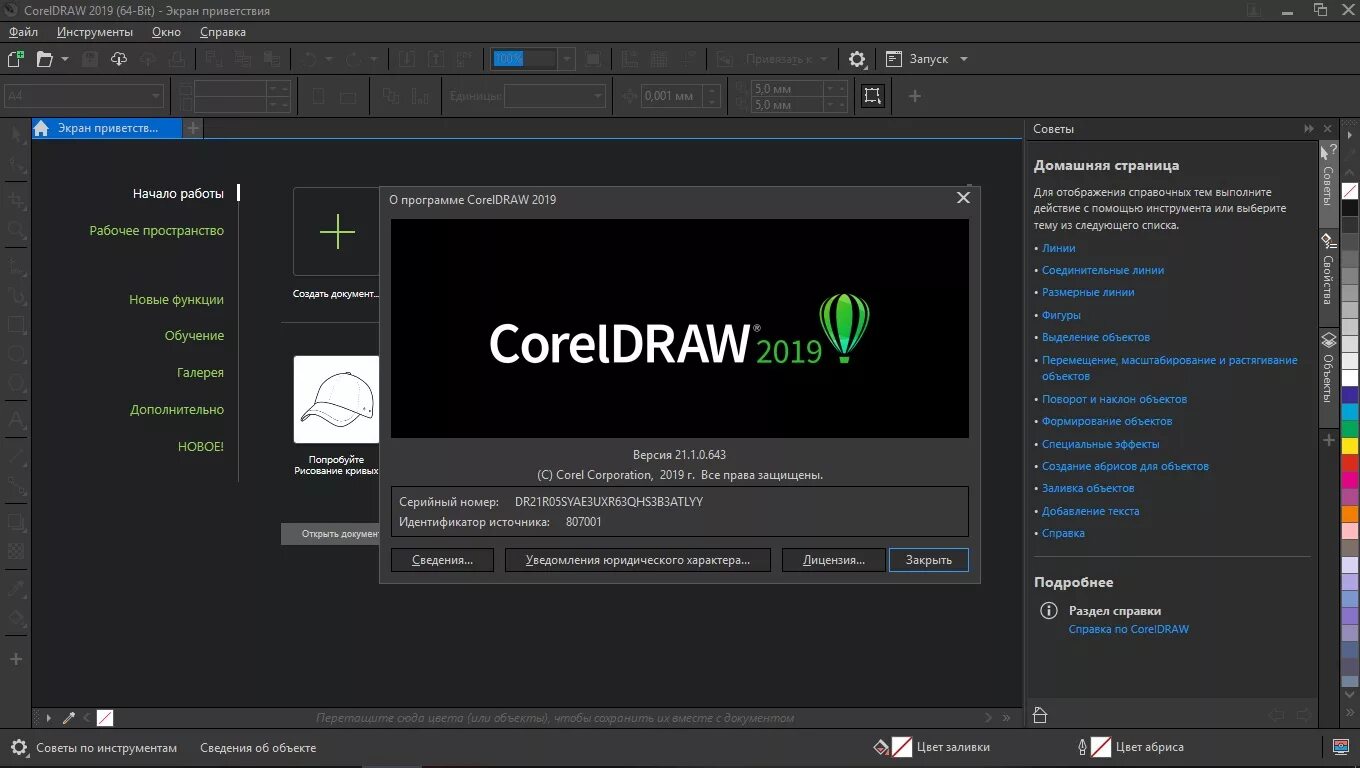
Task: Open the settings gear in toolbar
Action: pos(857,59)
